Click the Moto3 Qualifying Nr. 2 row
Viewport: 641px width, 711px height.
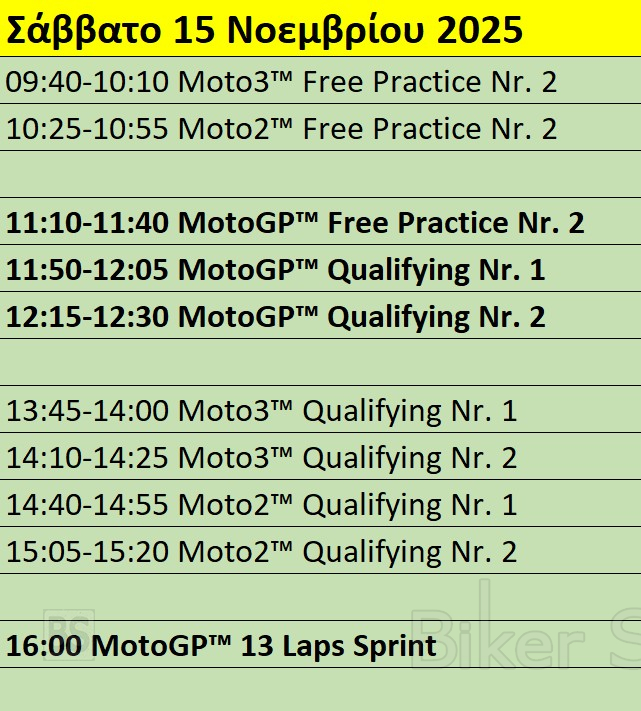pyautogui.click(x=261, y=458)
